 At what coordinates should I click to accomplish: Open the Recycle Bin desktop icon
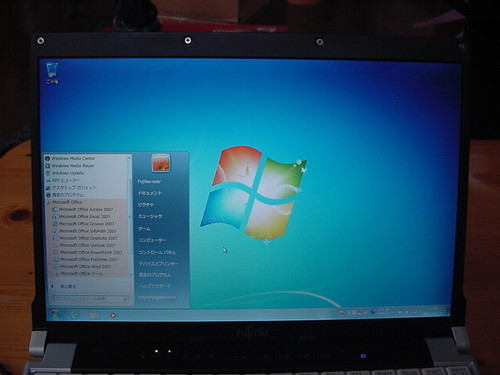(52, 73)
